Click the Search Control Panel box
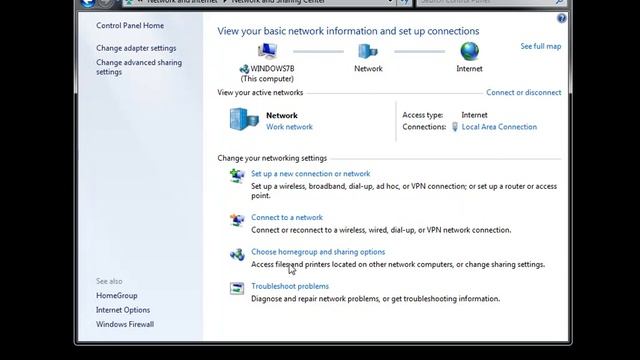 pyautogui.click(x=491, y=2)
